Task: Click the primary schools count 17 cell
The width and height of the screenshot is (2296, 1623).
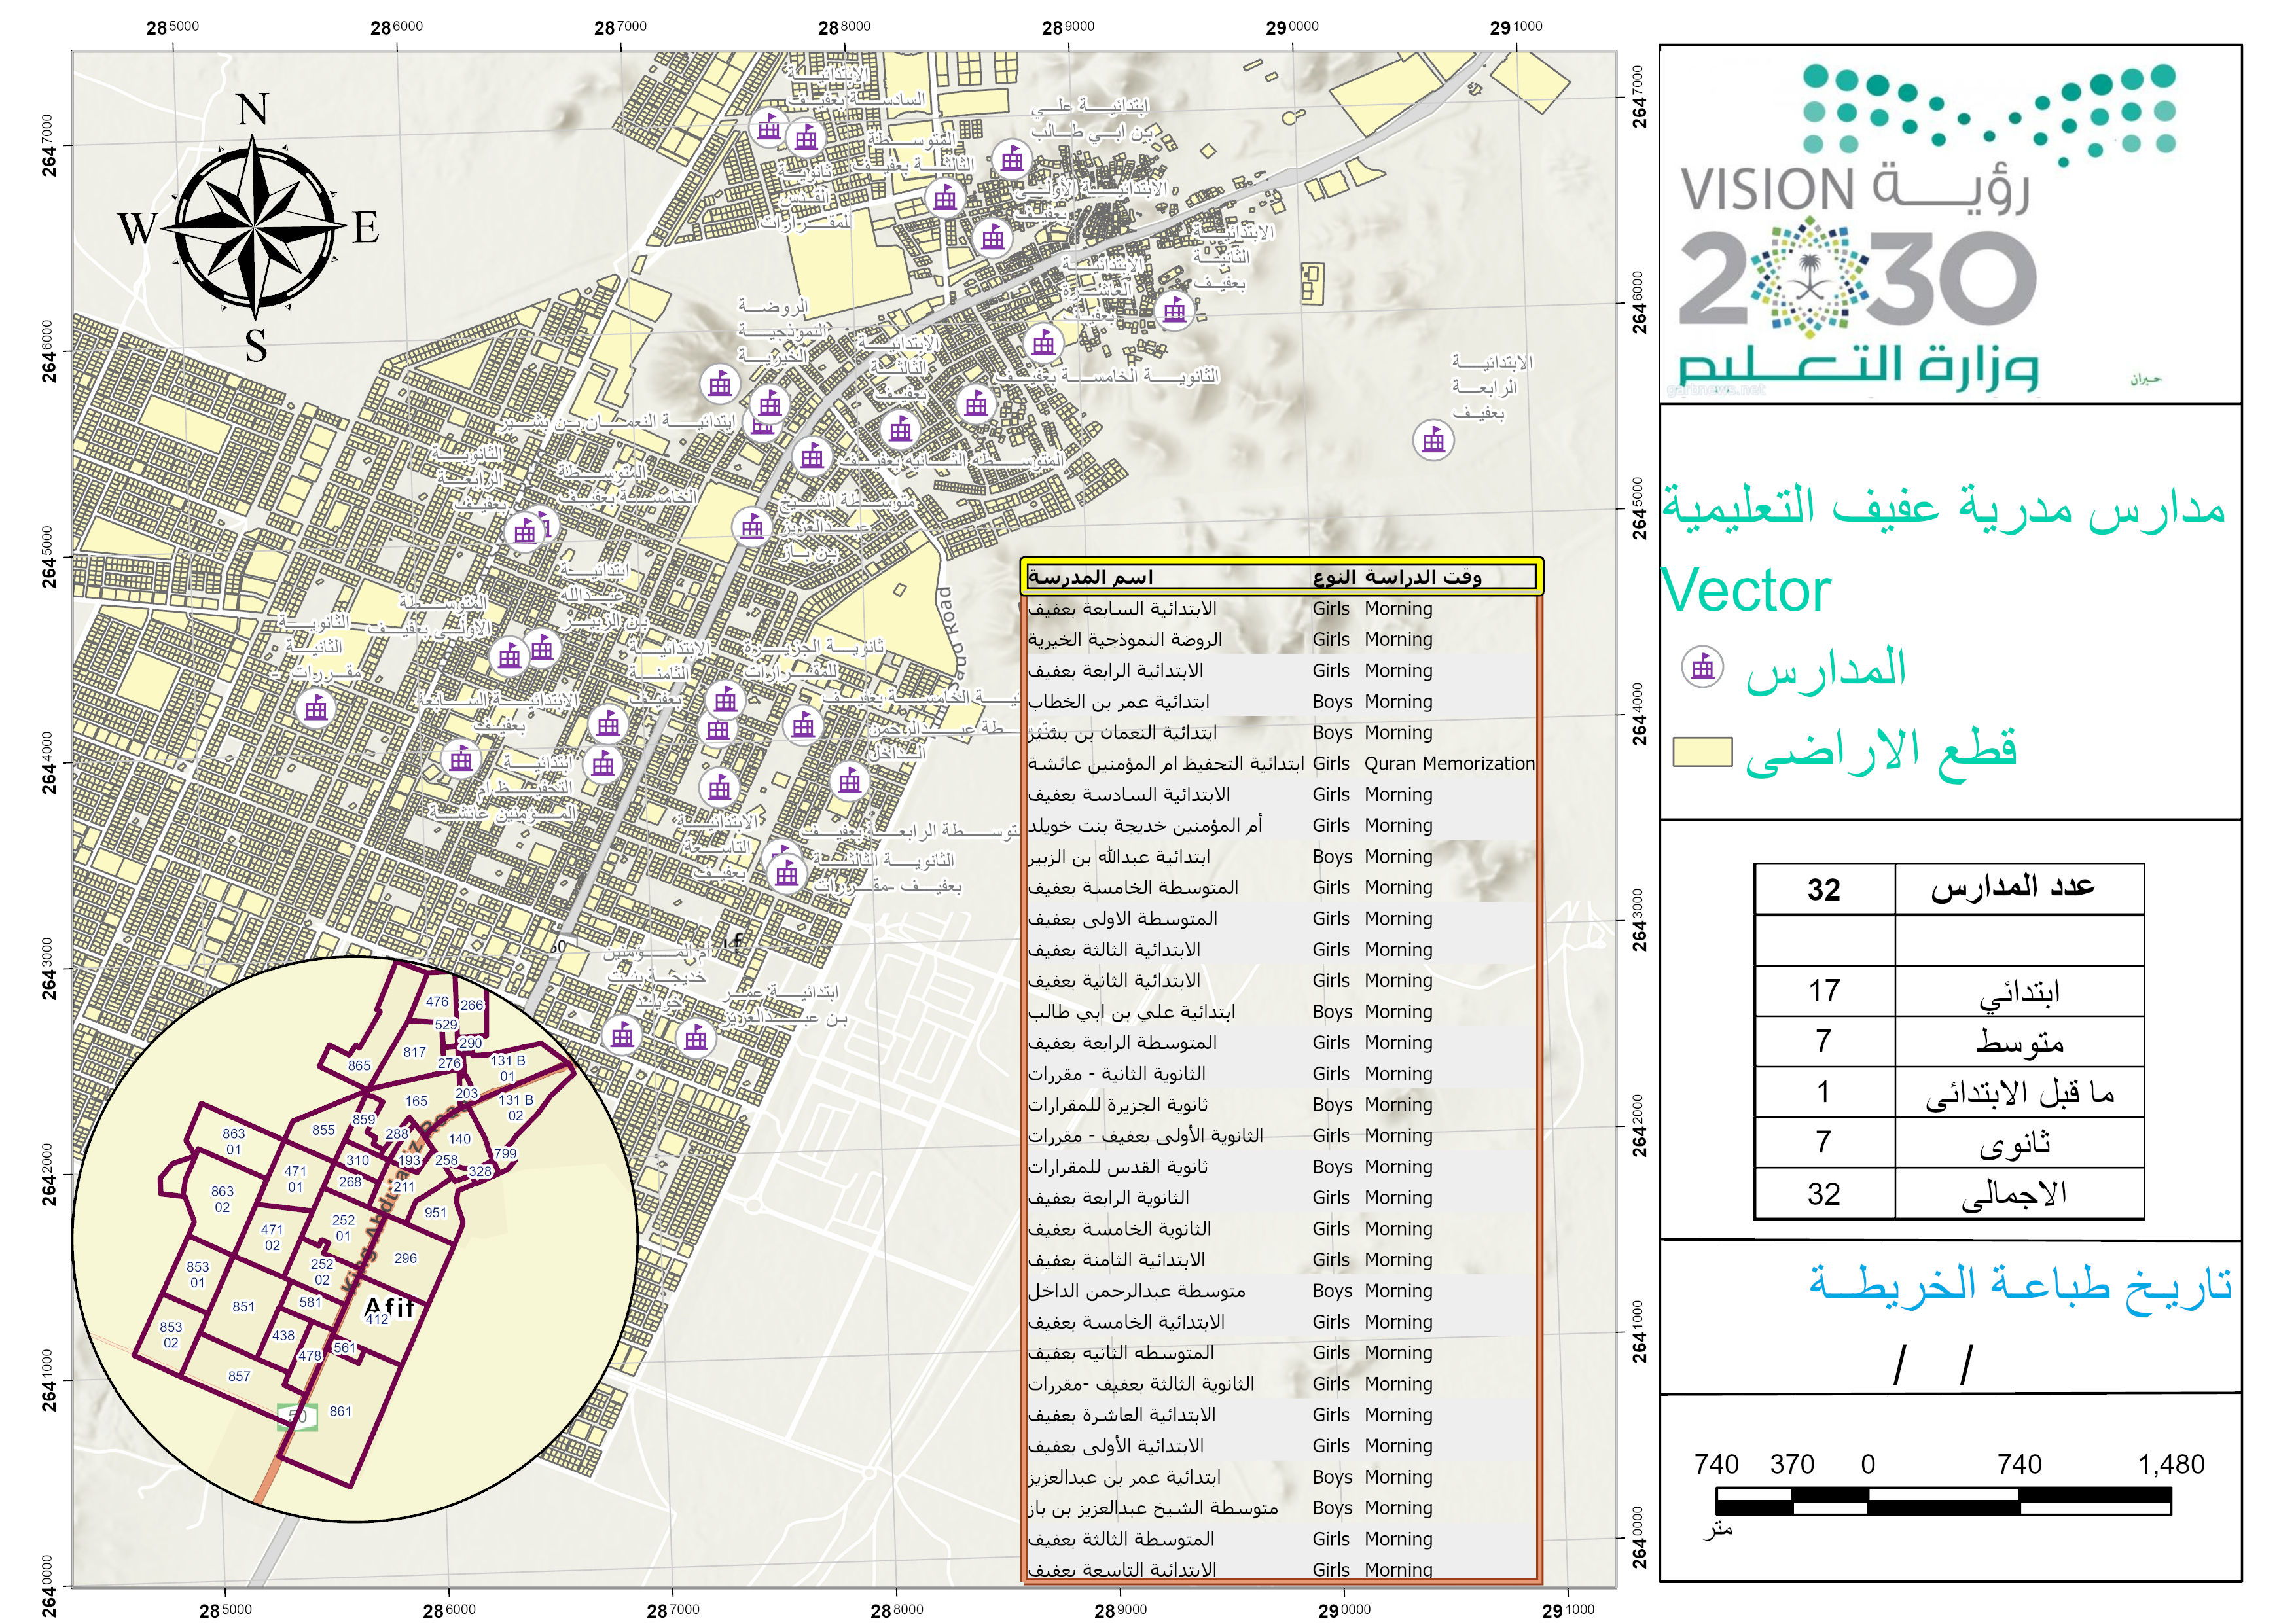Action: (1823, 991)
